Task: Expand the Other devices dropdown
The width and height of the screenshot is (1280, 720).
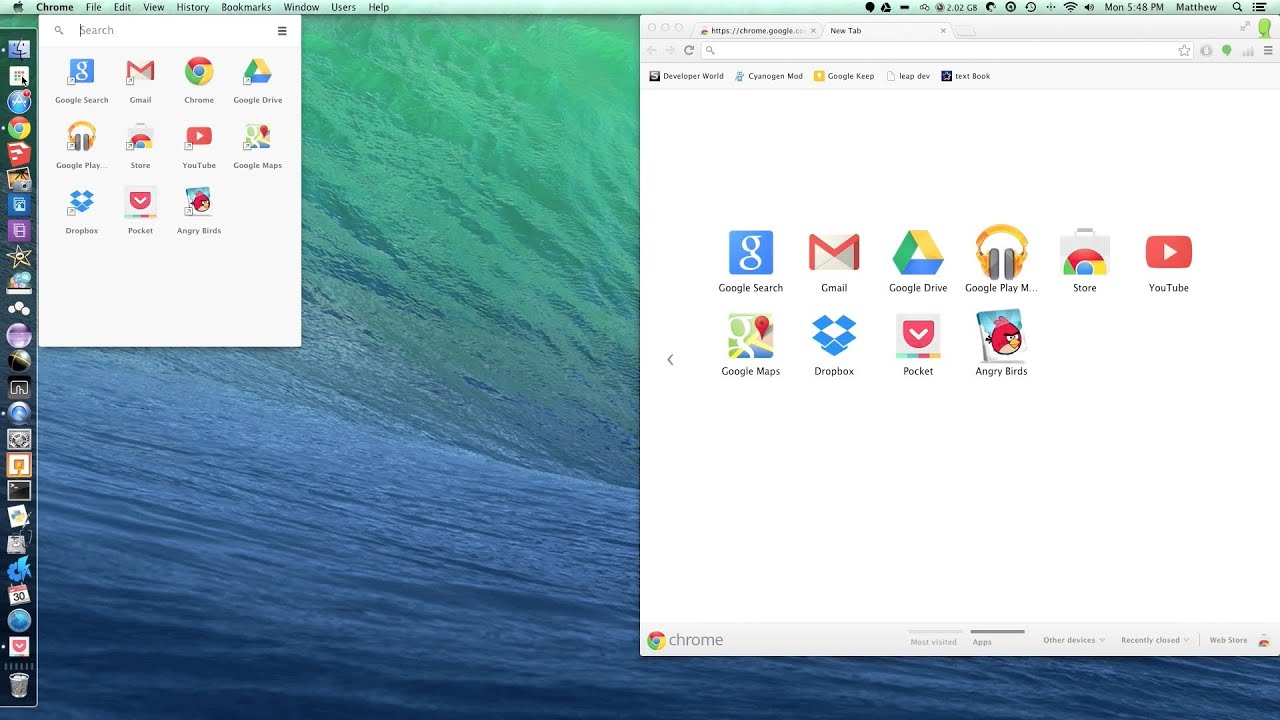Action: (x=1074, y=640)
